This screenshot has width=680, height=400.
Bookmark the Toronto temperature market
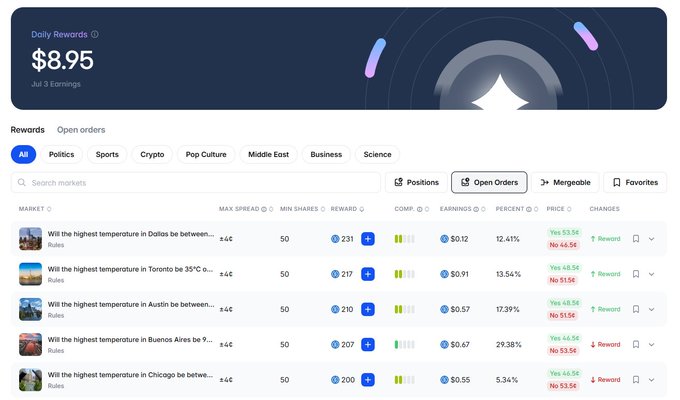(x=636, y=274)
